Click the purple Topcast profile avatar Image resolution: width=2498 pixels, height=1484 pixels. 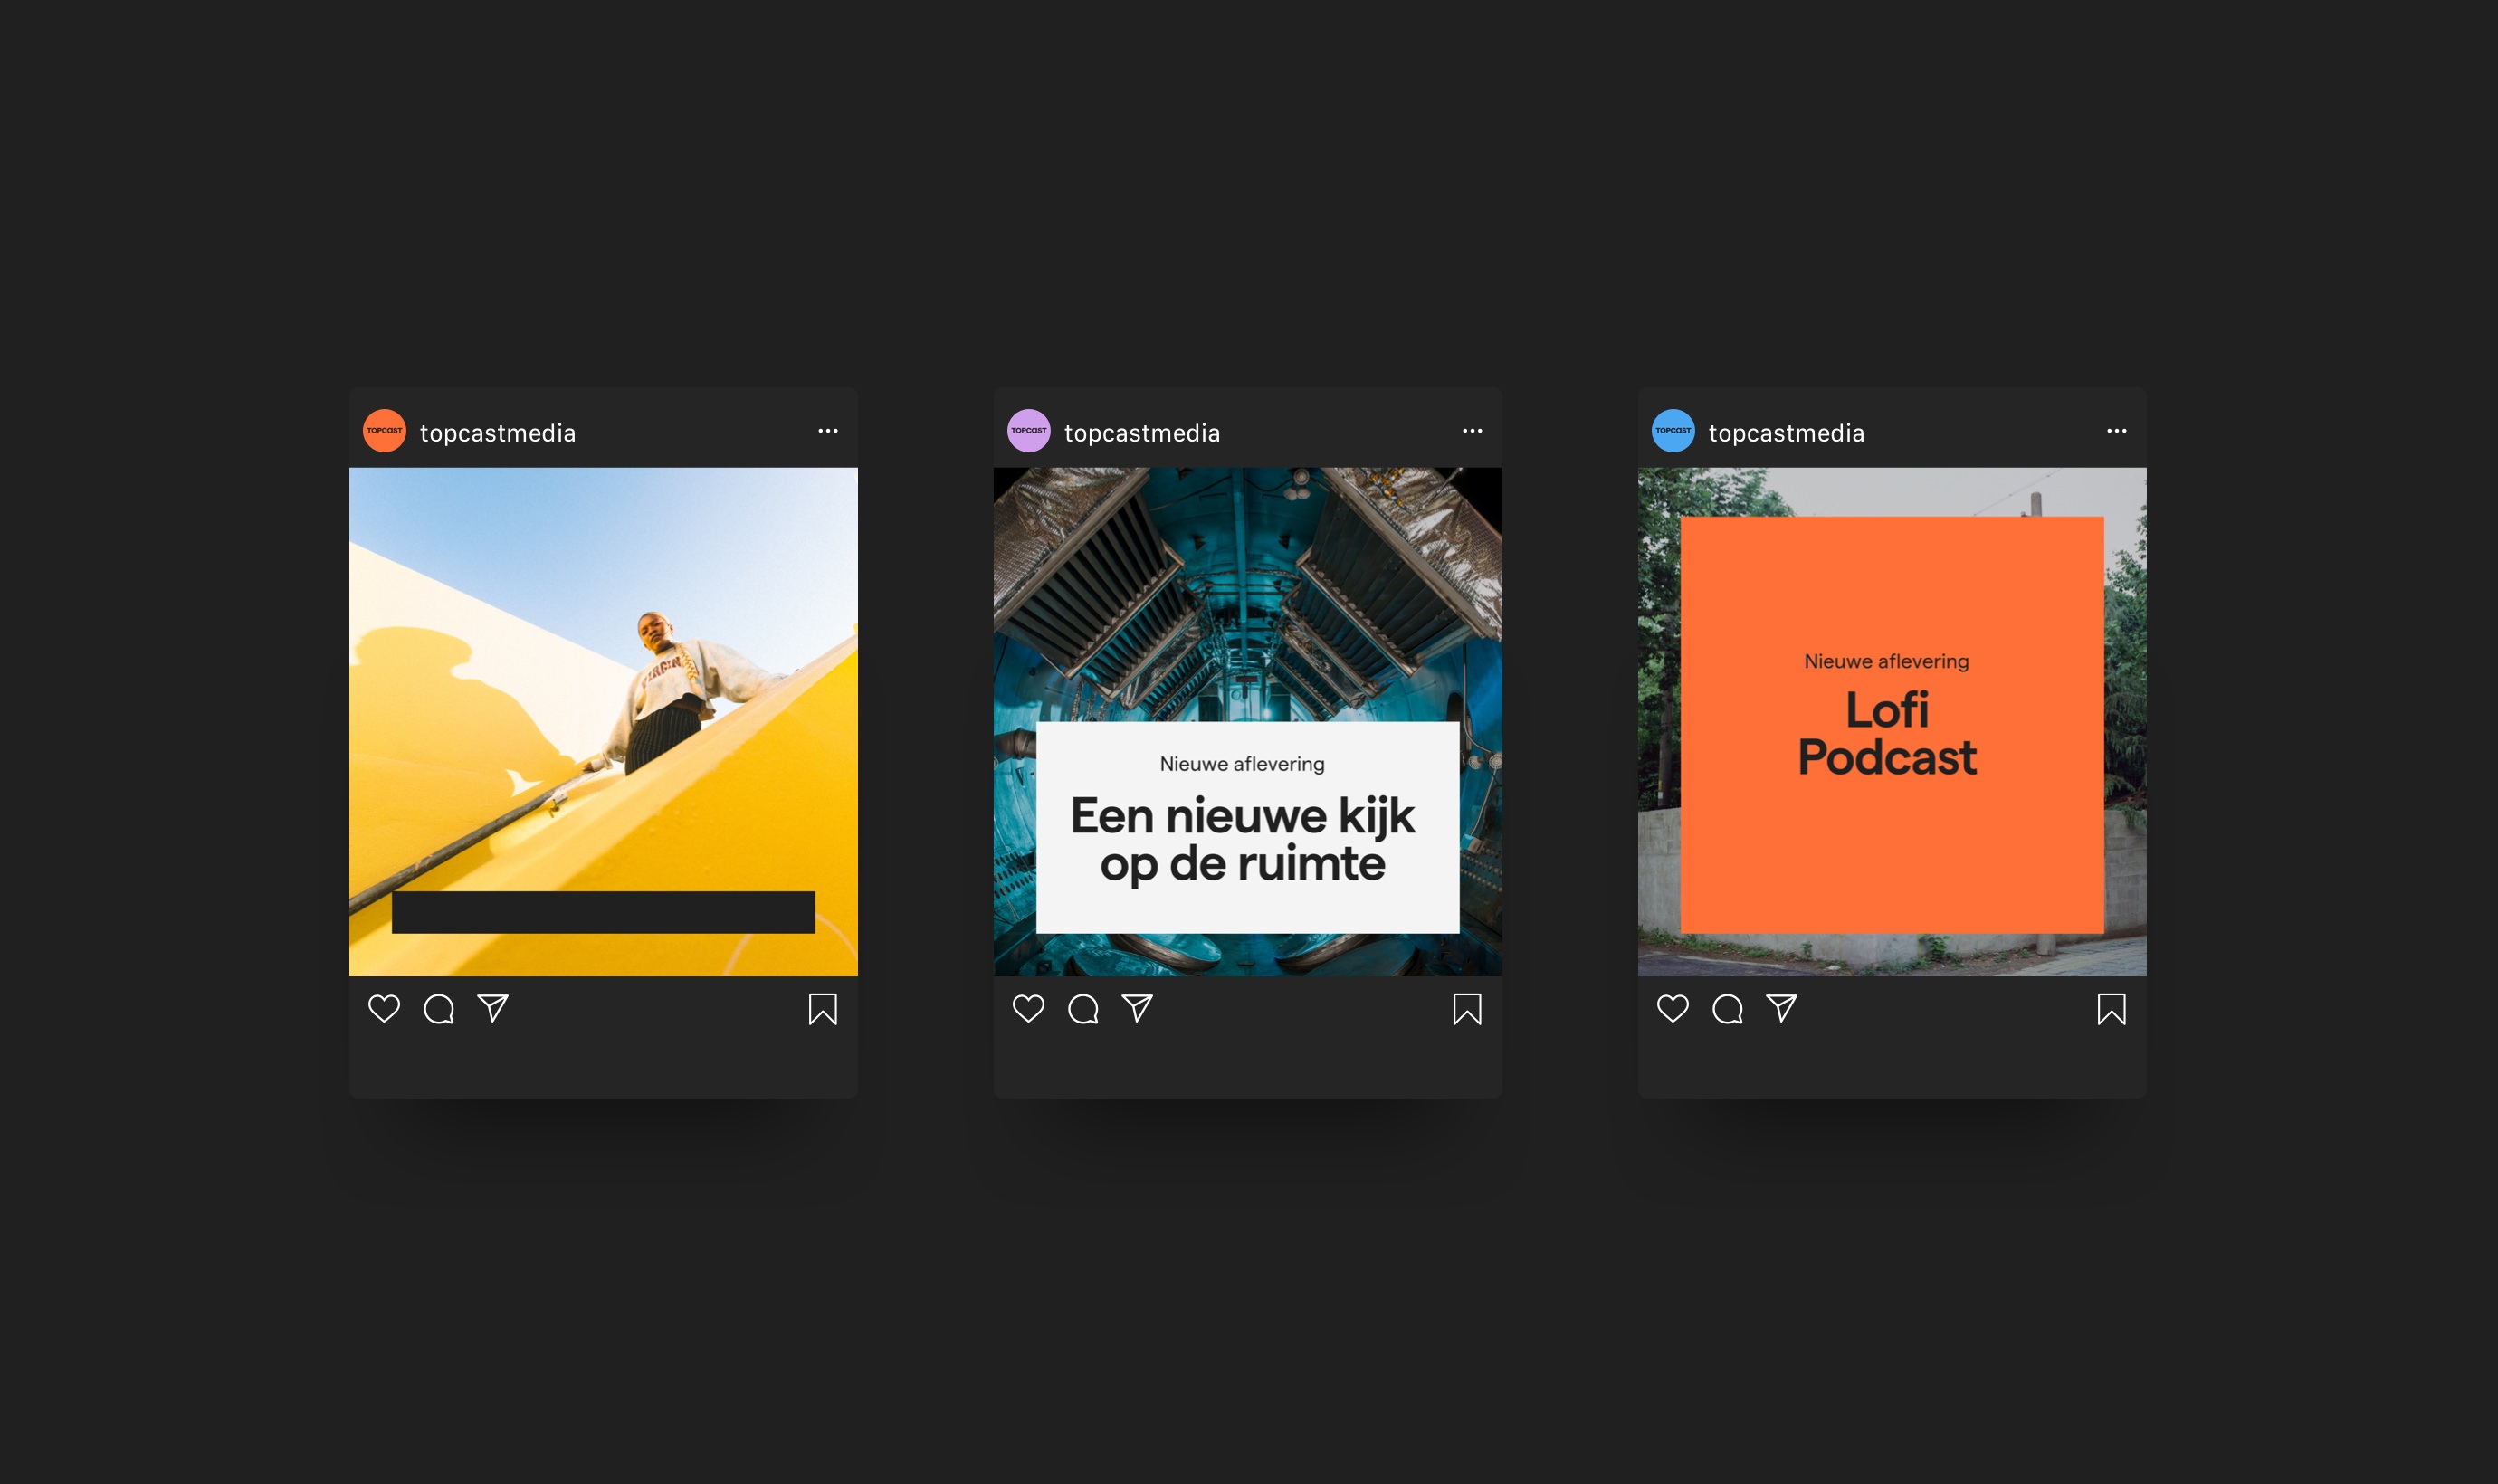click(1029, 431)
